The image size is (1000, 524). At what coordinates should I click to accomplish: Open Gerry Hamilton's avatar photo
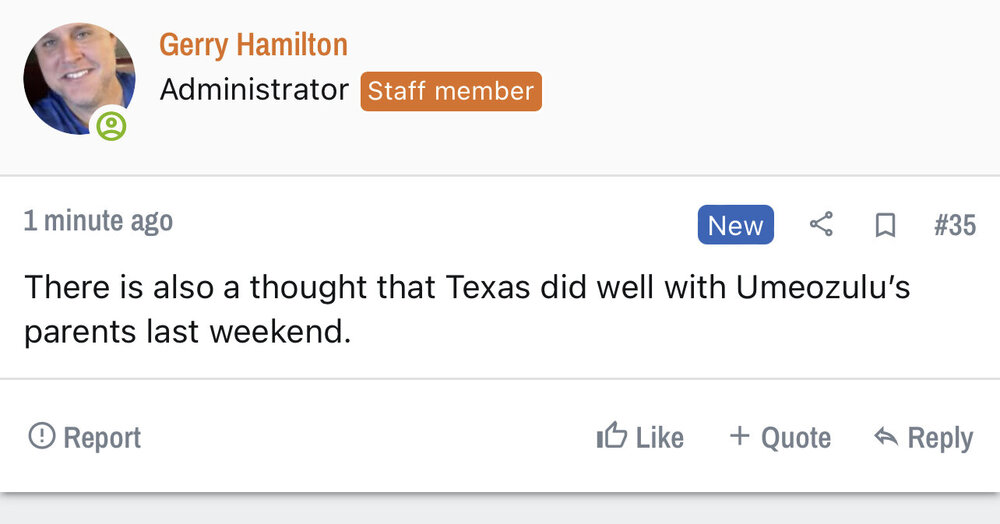77,79
